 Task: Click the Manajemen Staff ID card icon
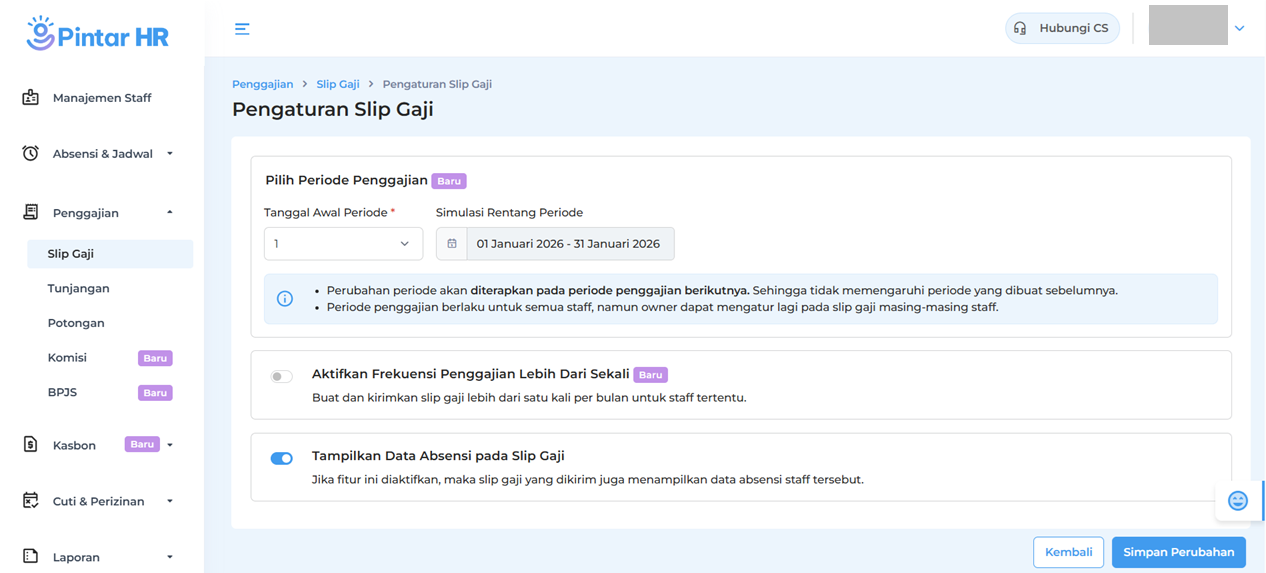point(31,98)
